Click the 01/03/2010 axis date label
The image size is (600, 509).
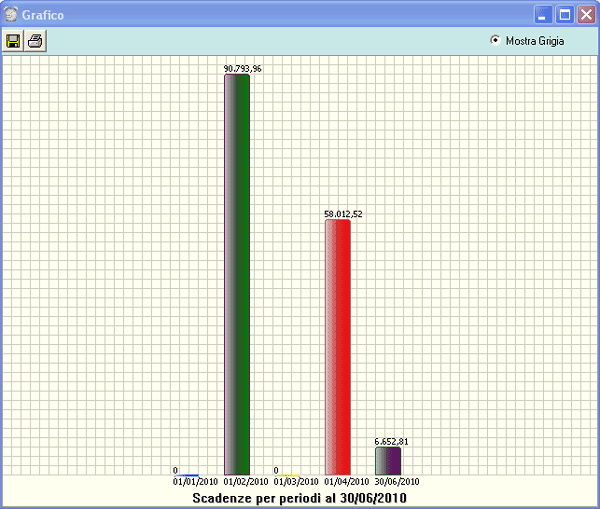295,482
